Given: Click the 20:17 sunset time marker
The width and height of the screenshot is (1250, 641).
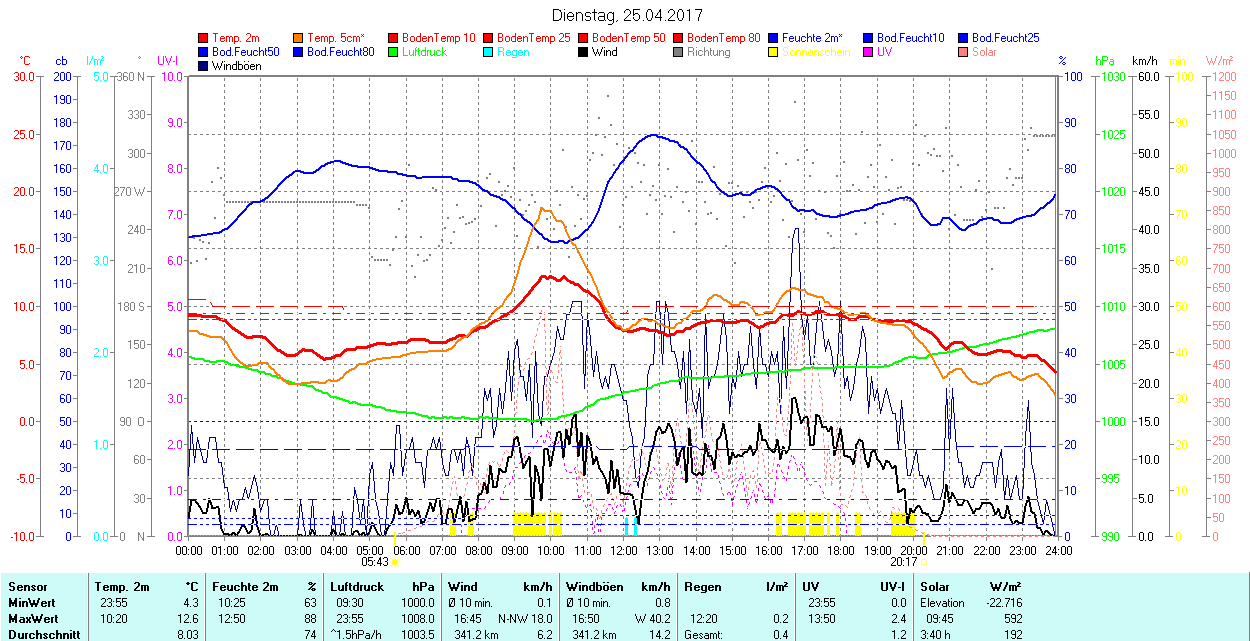Looking at the screenshot, I should pyautogui.click(x=905, y=562).
